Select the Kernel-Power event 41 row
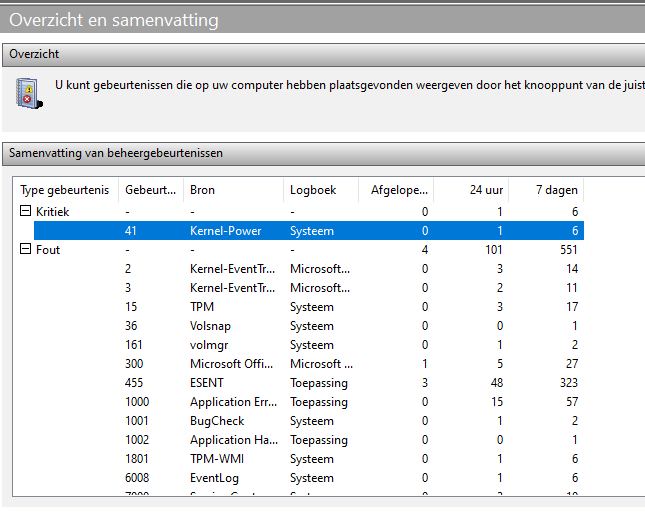 [x=309, y=230]
